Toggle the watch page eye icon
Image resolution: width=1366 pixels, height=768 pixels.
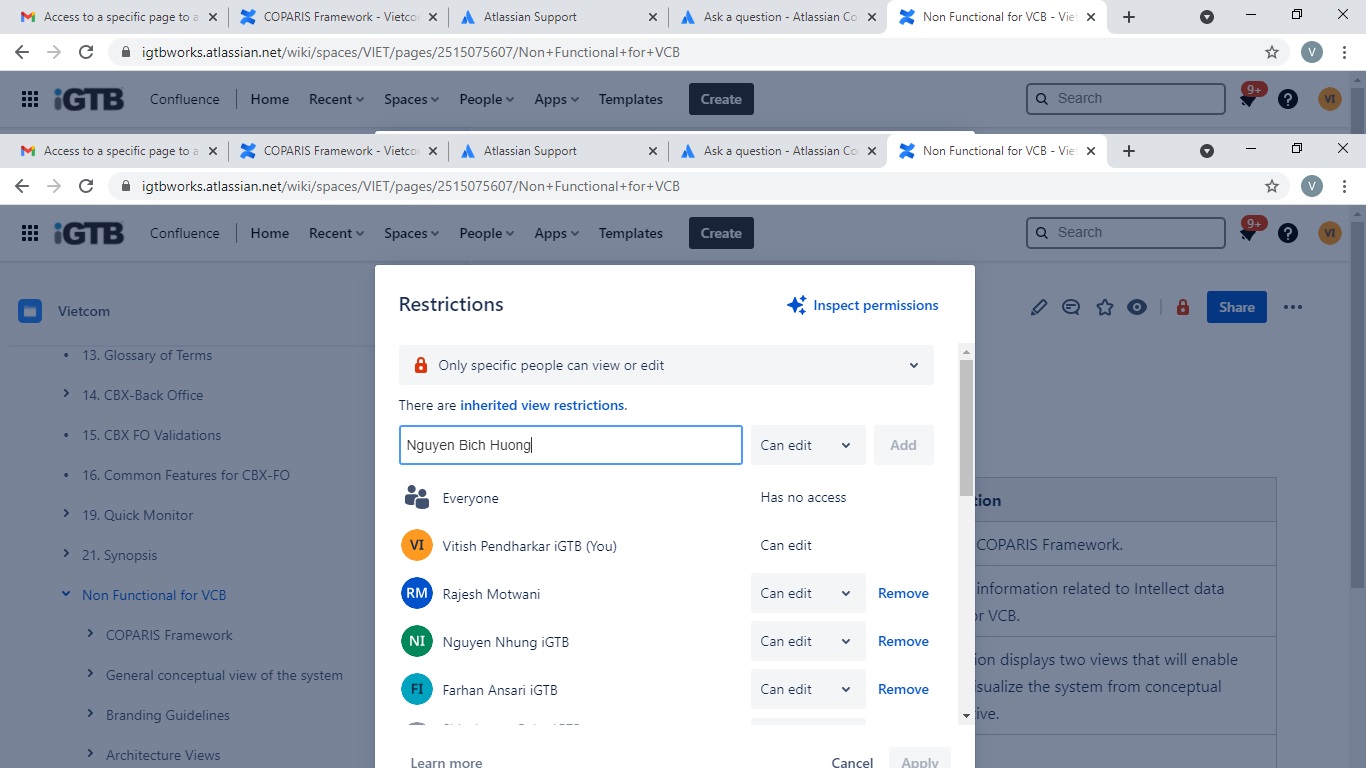pos(1137,307)
